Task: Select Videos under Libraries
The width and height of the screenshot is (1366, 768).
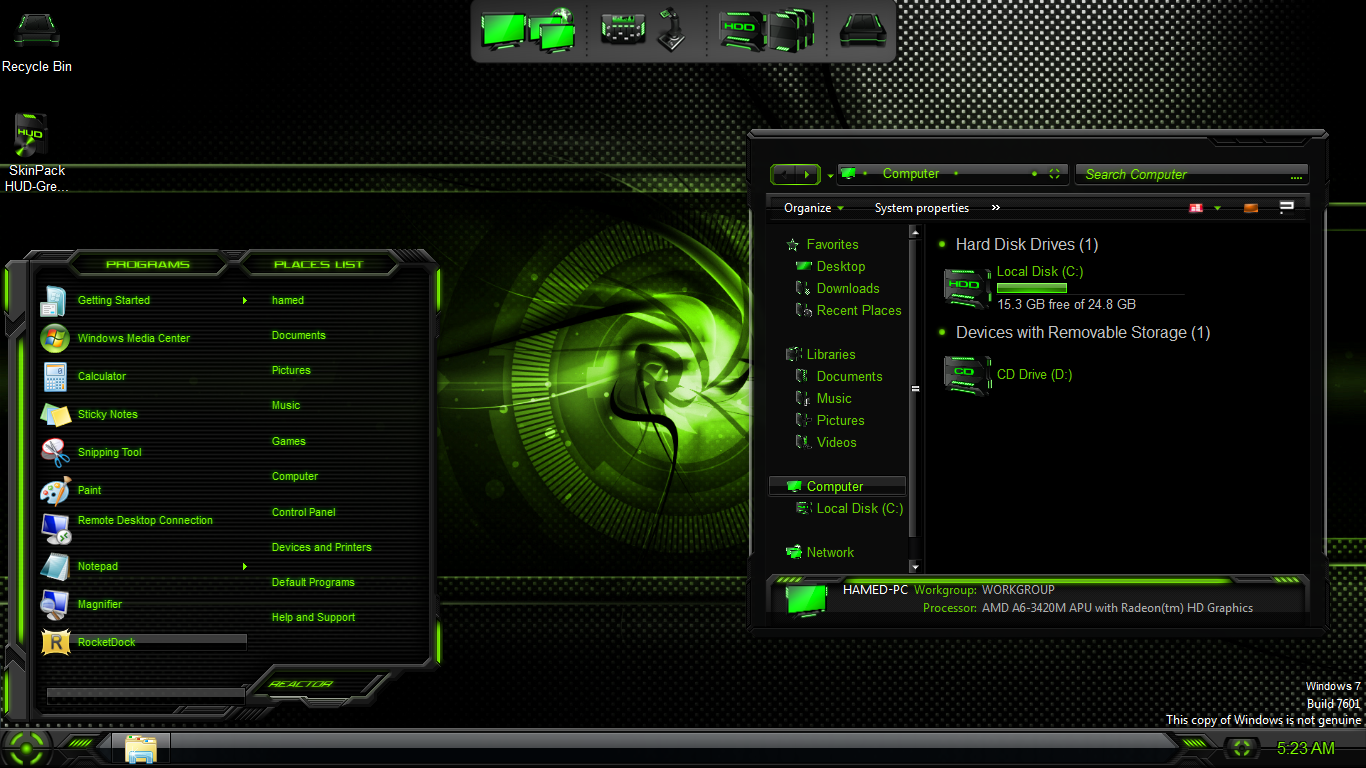Action: coord(836,442)
